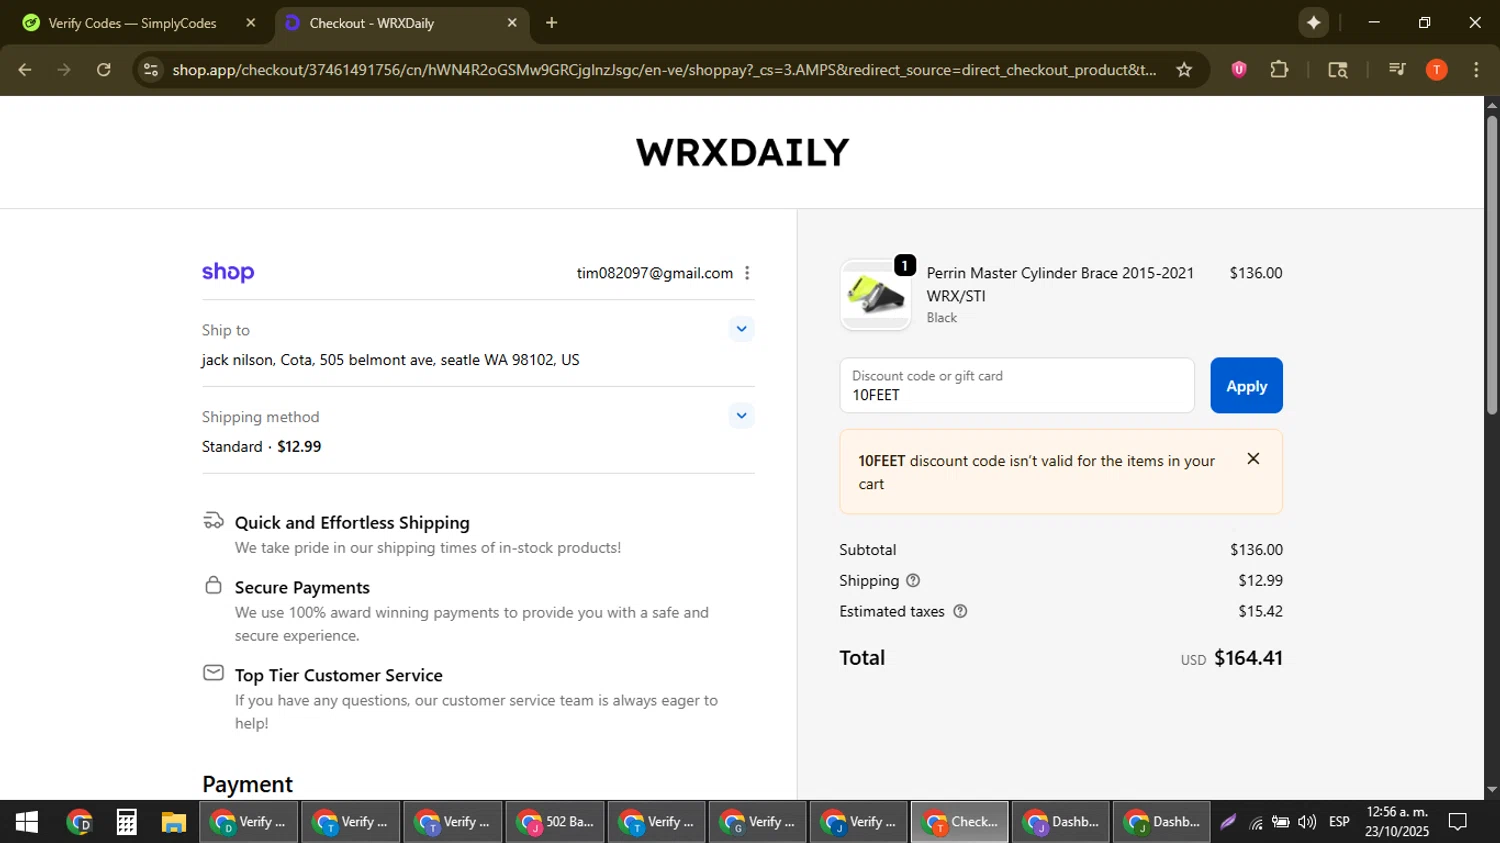Click the Subtotal $136.00 amount
The width and height of the screenshot is (1500, 843).
pos(1256,550)
